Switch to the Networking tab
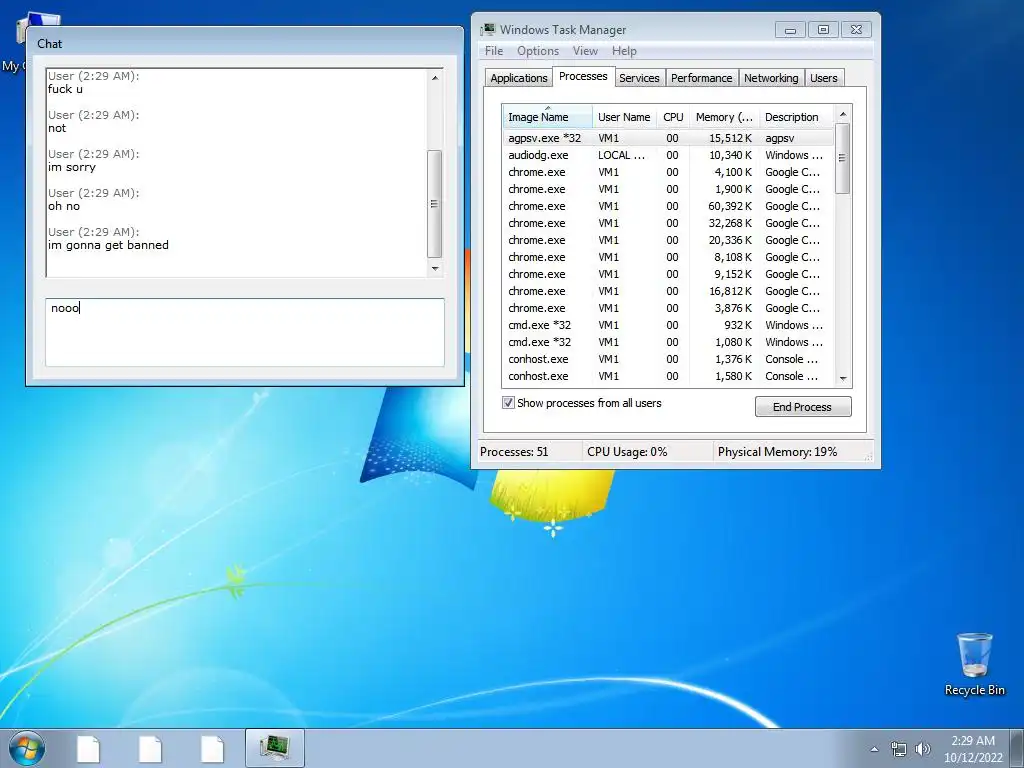 point(771,78)
